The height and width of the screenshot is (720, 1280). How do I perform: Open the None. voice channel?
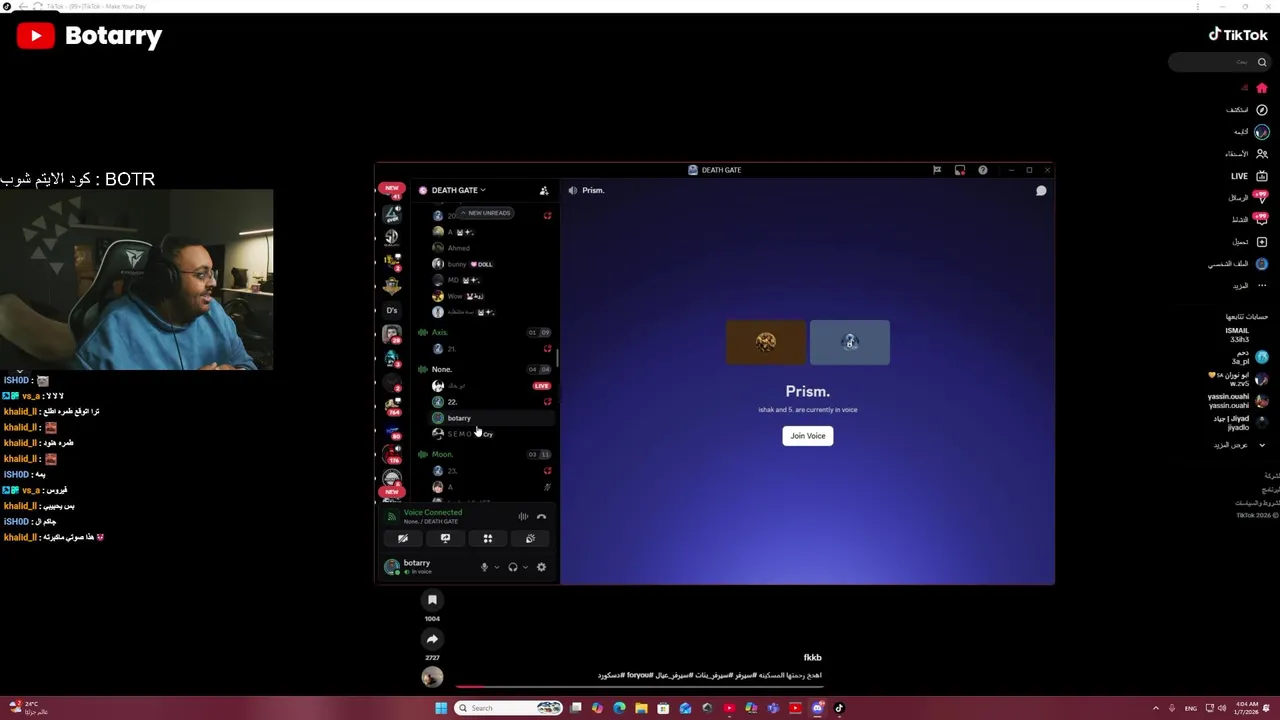click(x=441, y=369)
